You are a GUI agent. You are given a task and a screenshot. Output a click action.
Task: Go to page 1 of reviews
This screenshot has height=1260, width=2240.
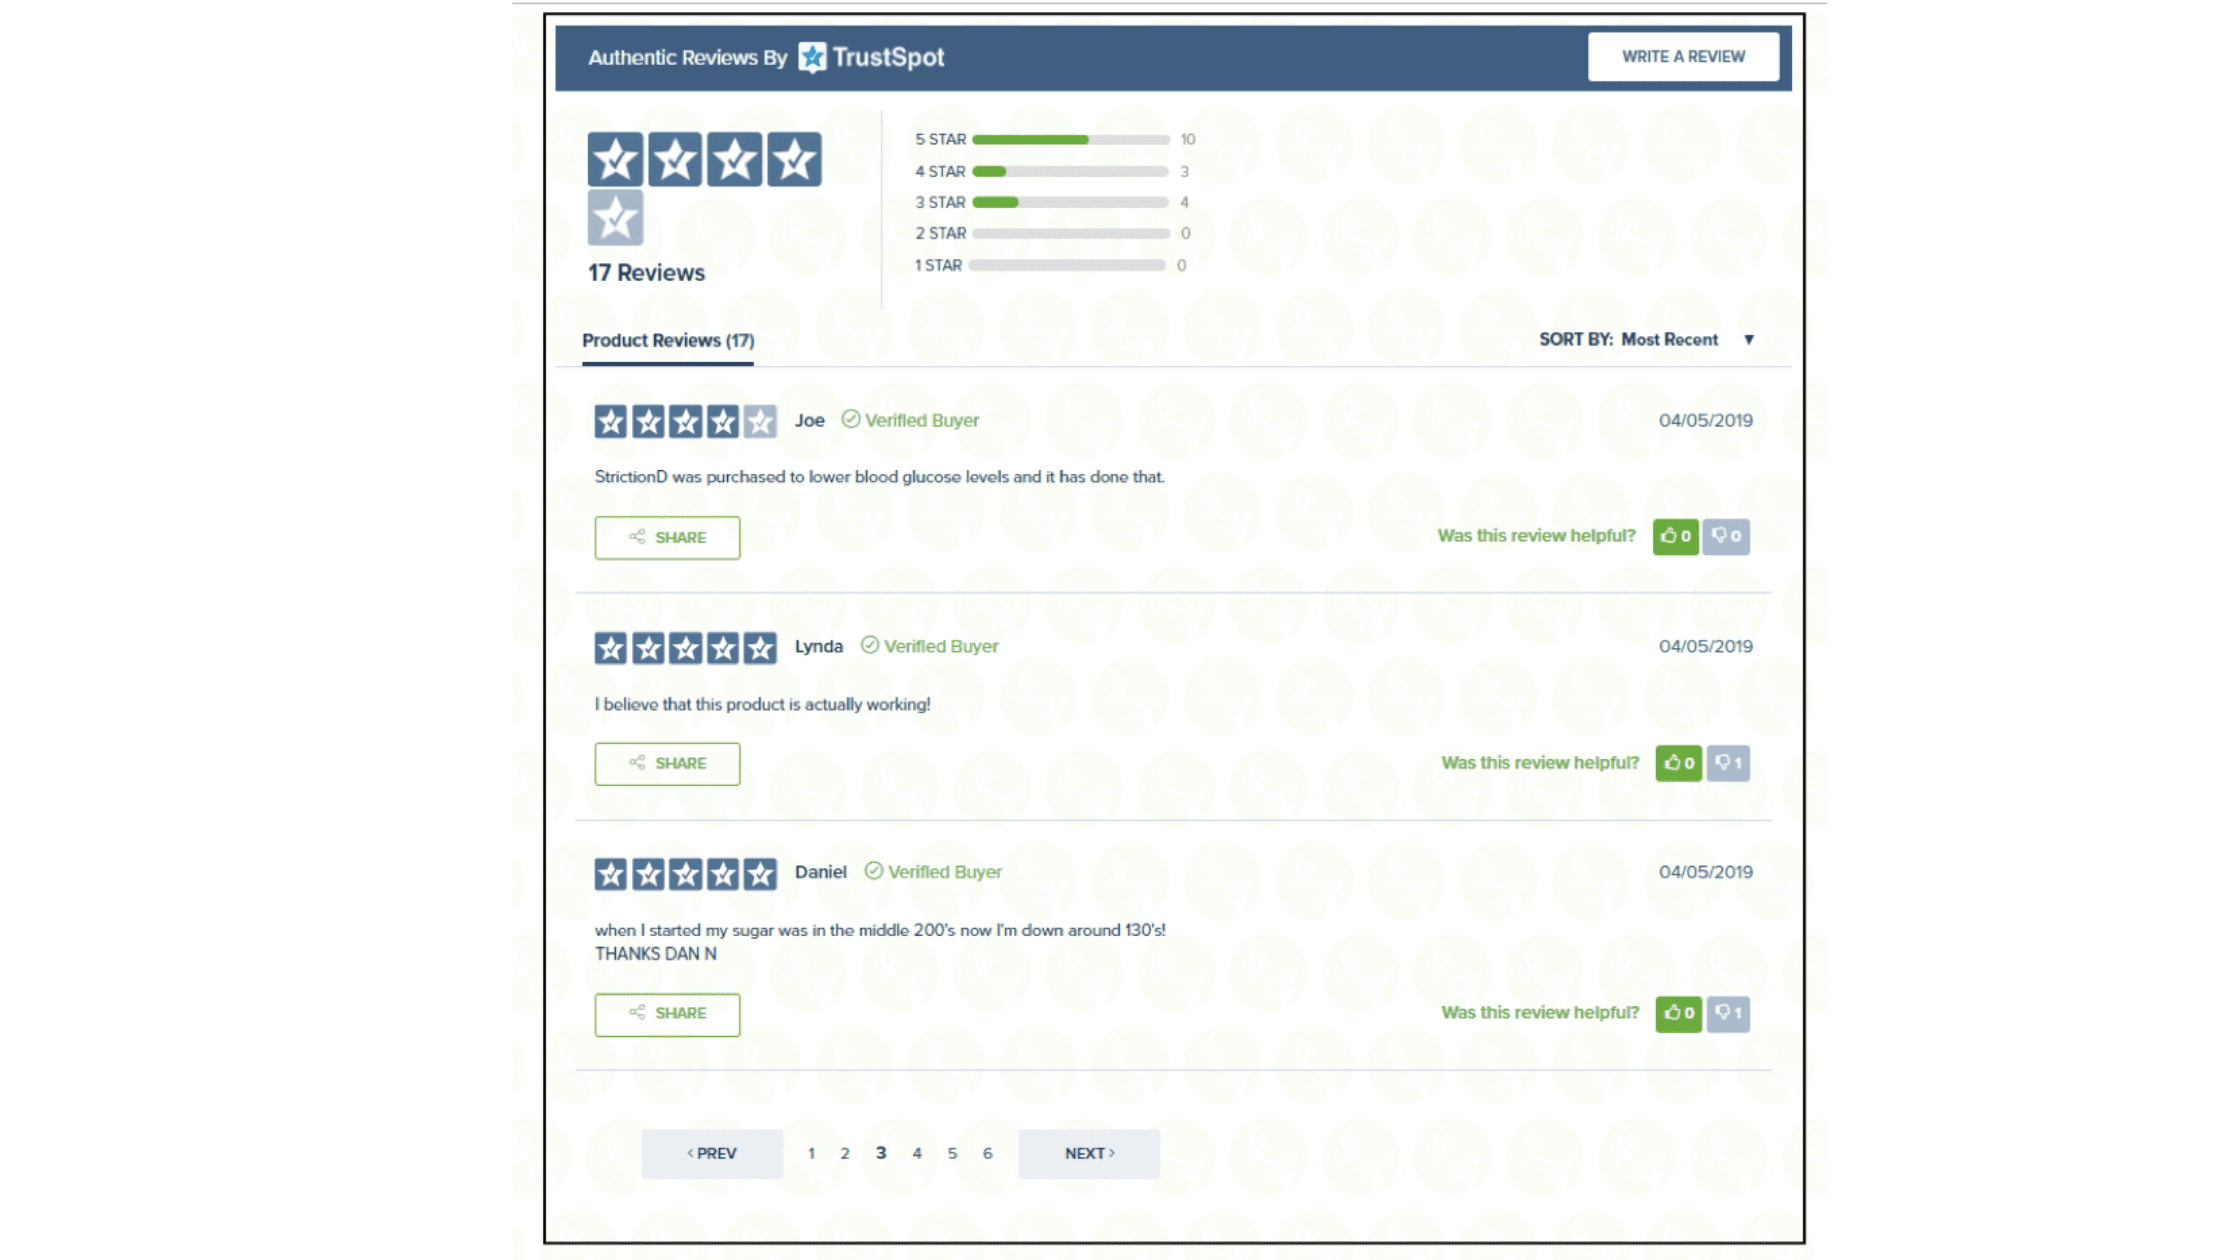point(811,1153)
